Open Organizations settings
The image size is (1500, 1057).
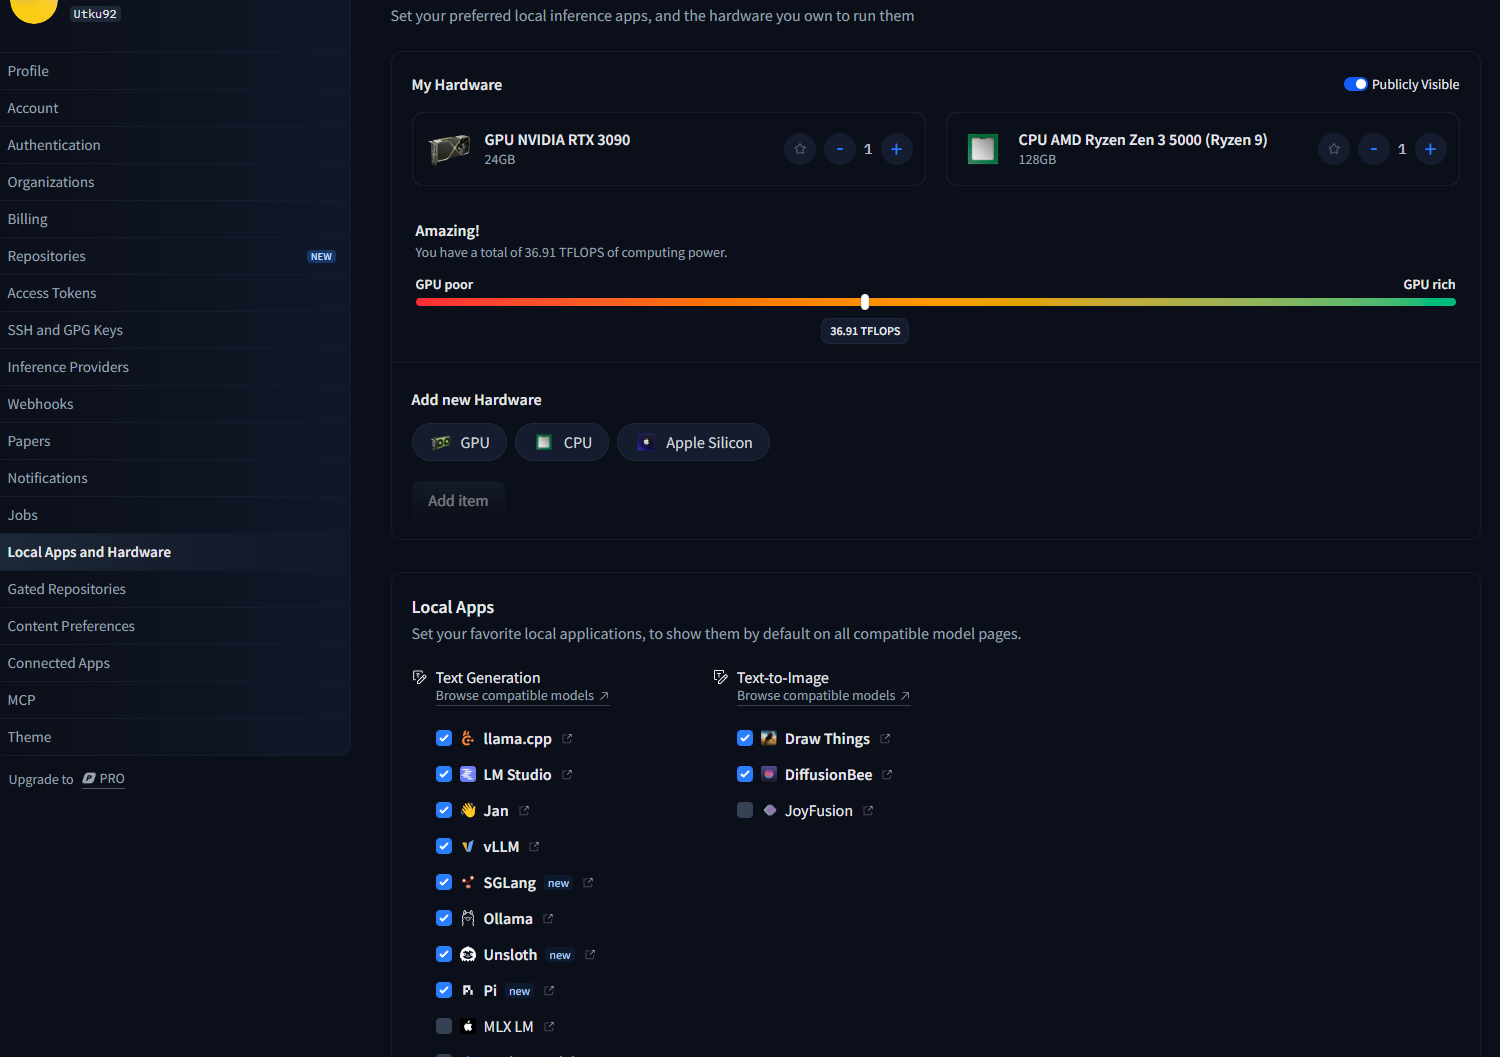[x=175, y=182]
